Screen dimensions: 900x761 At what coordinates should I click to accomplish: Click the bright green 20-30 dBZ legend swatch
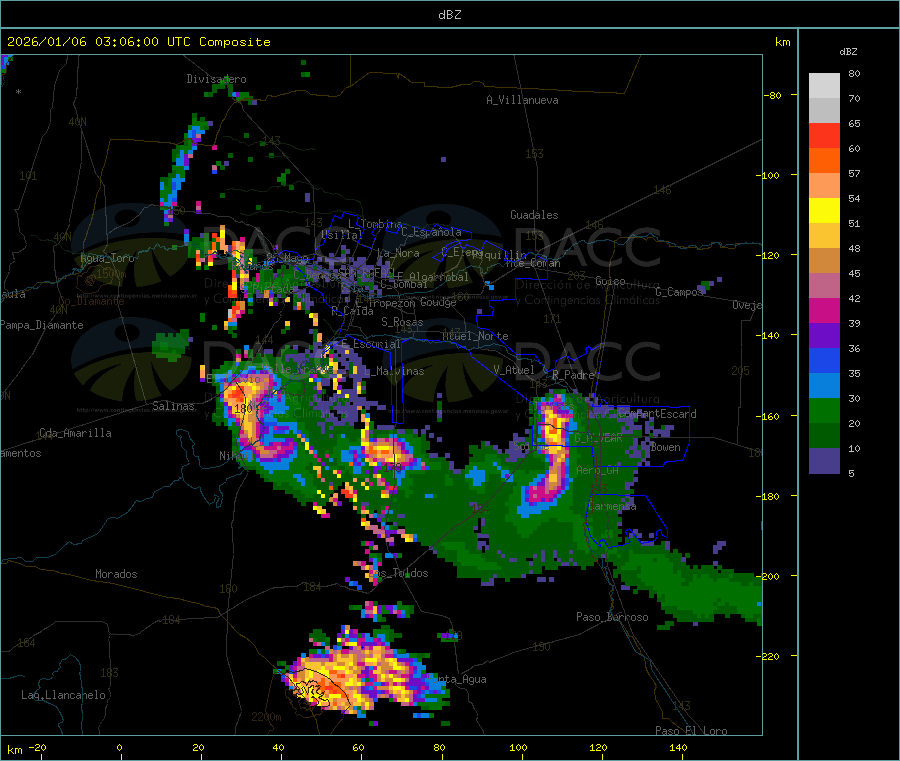click(x=824, y=410)
